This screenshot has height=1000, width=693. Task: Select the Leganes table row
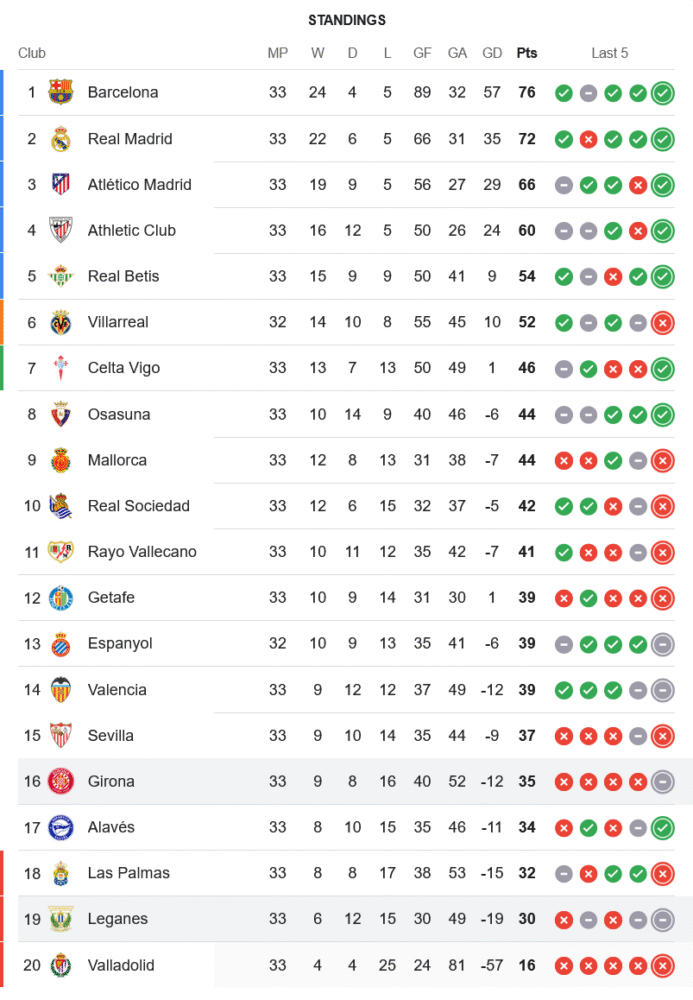350,919
